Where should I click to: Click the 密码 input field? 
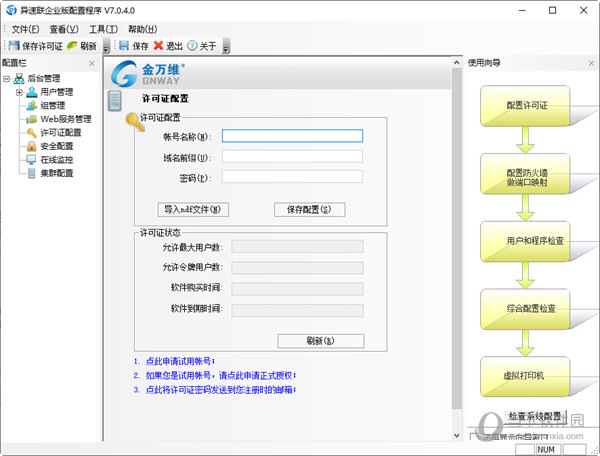[x=292, y=177]
